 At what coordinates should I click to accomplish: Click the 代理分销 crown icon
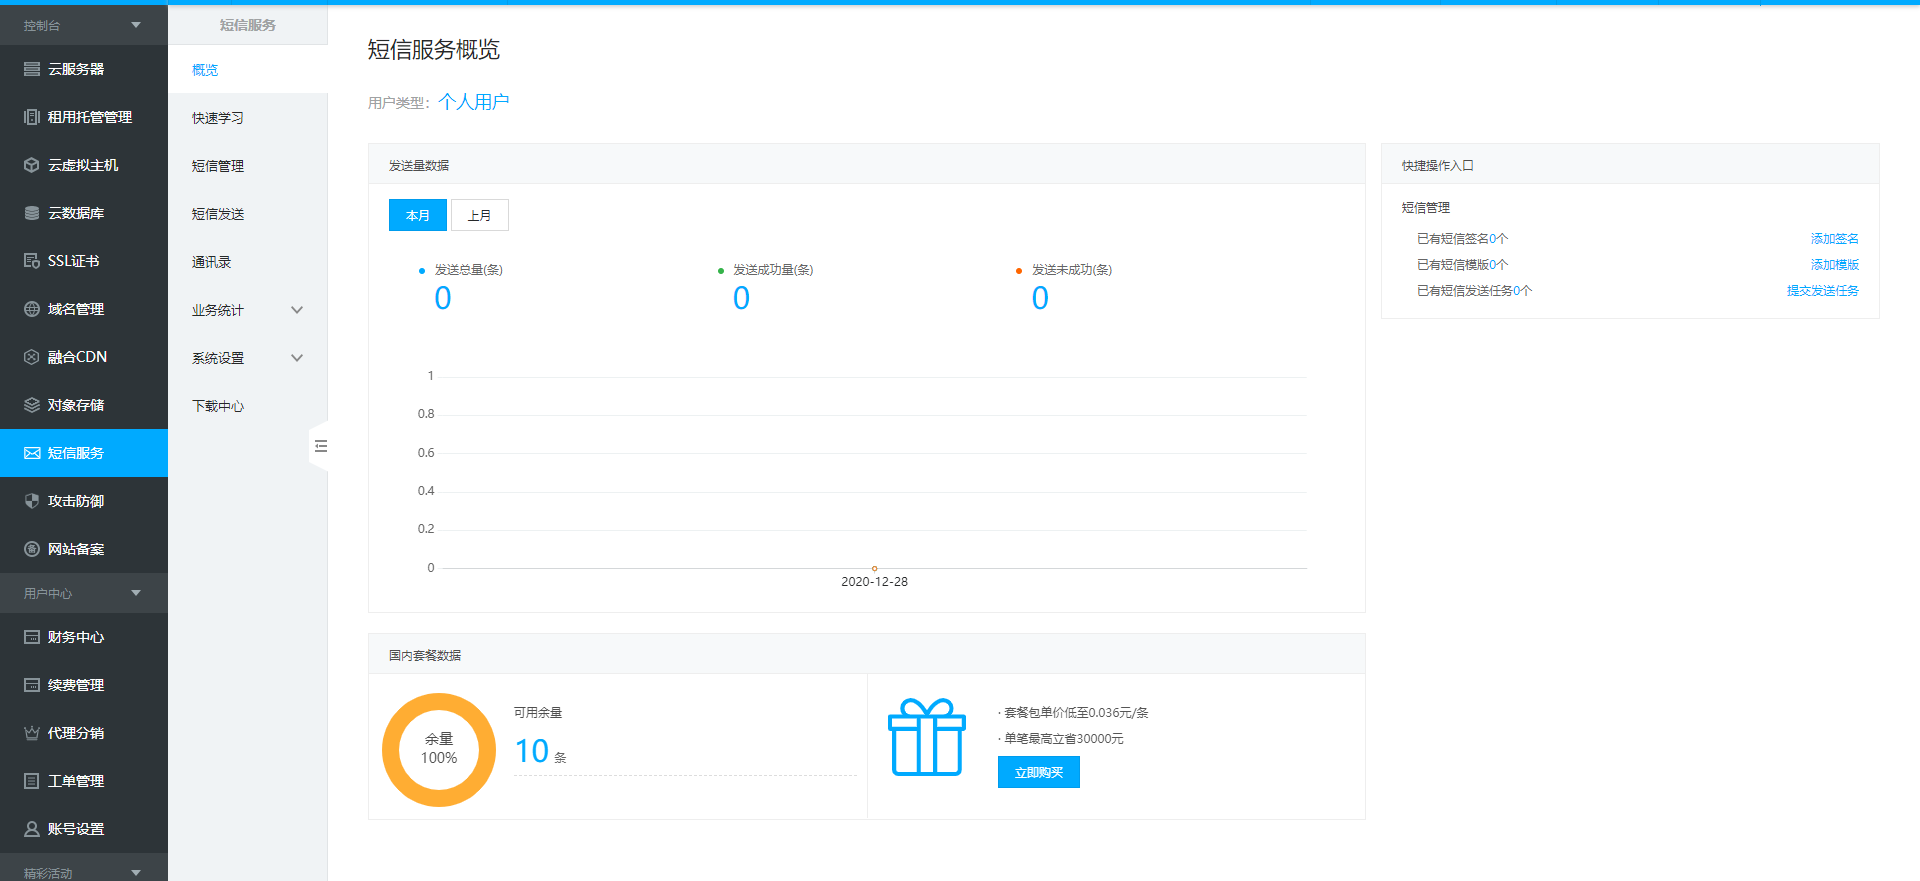coord(32,733)
